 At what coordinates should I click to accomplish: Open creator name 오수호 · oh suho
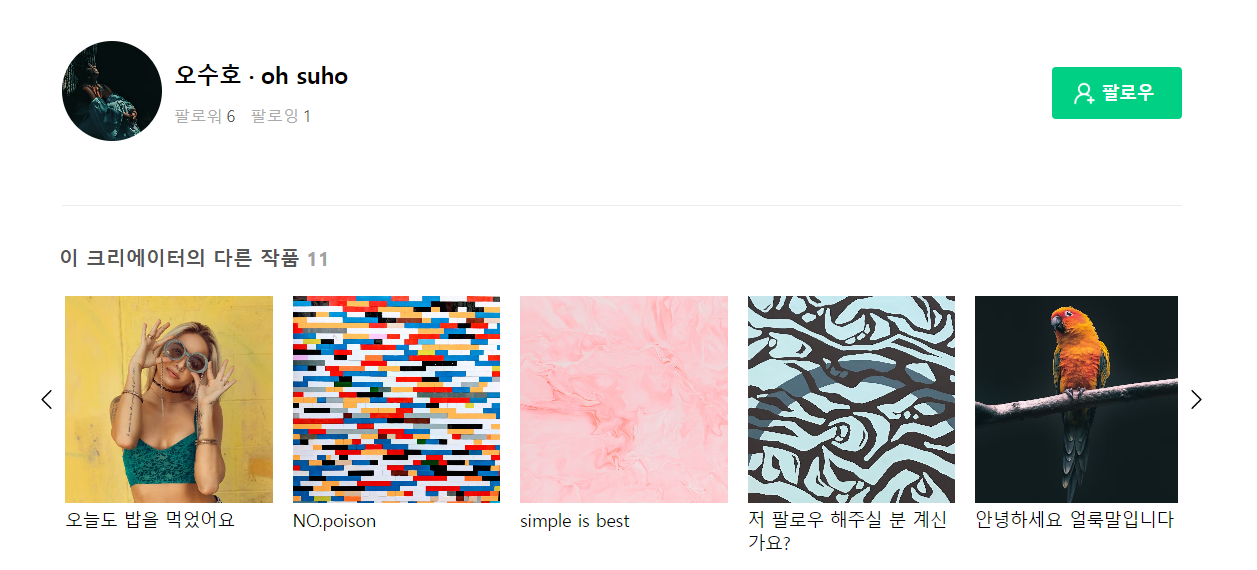(x=261, y=75)
